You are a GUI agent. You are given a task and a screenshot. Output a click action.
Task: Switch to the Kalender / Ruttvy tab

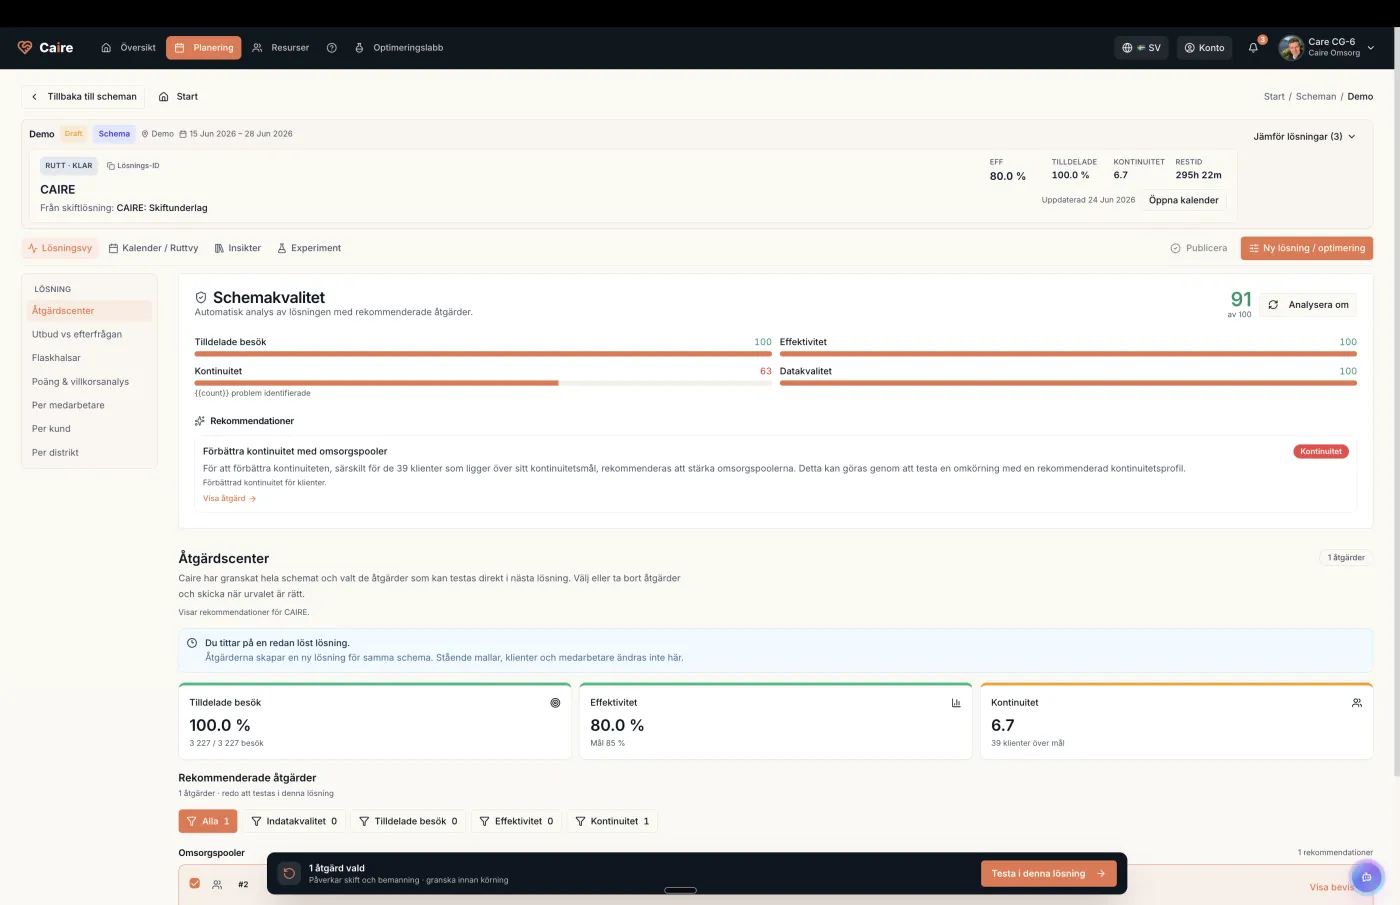coord(153,248)
